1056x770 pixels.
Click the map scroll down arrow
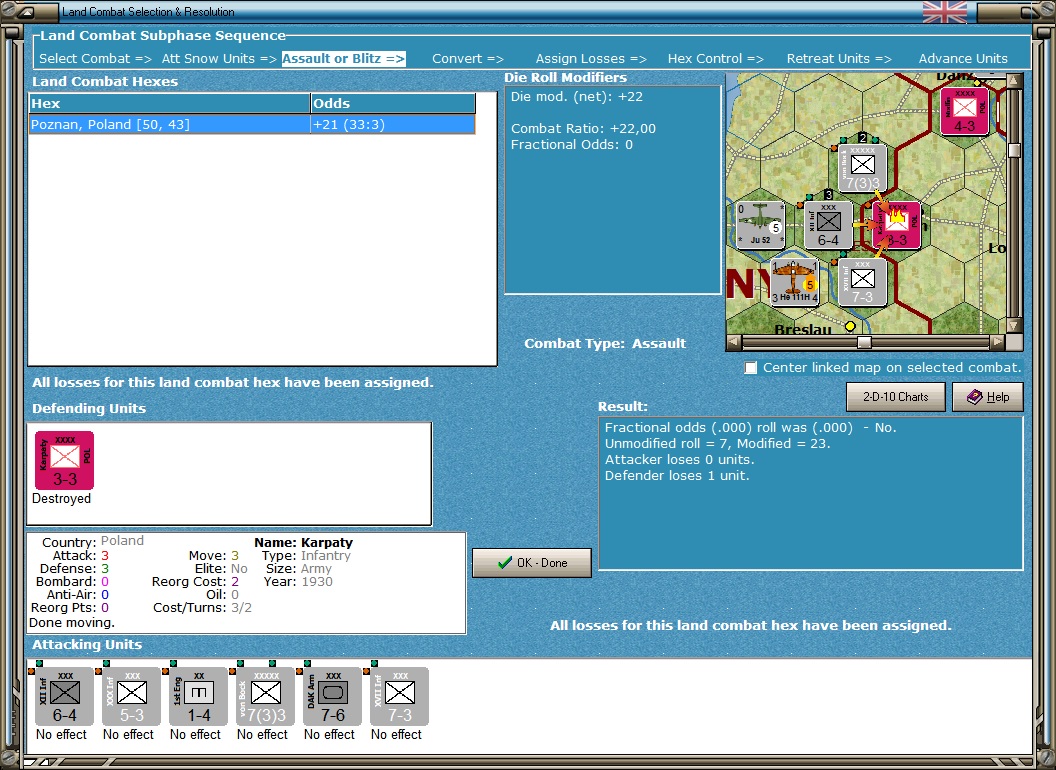click(x=1014, y=325)
